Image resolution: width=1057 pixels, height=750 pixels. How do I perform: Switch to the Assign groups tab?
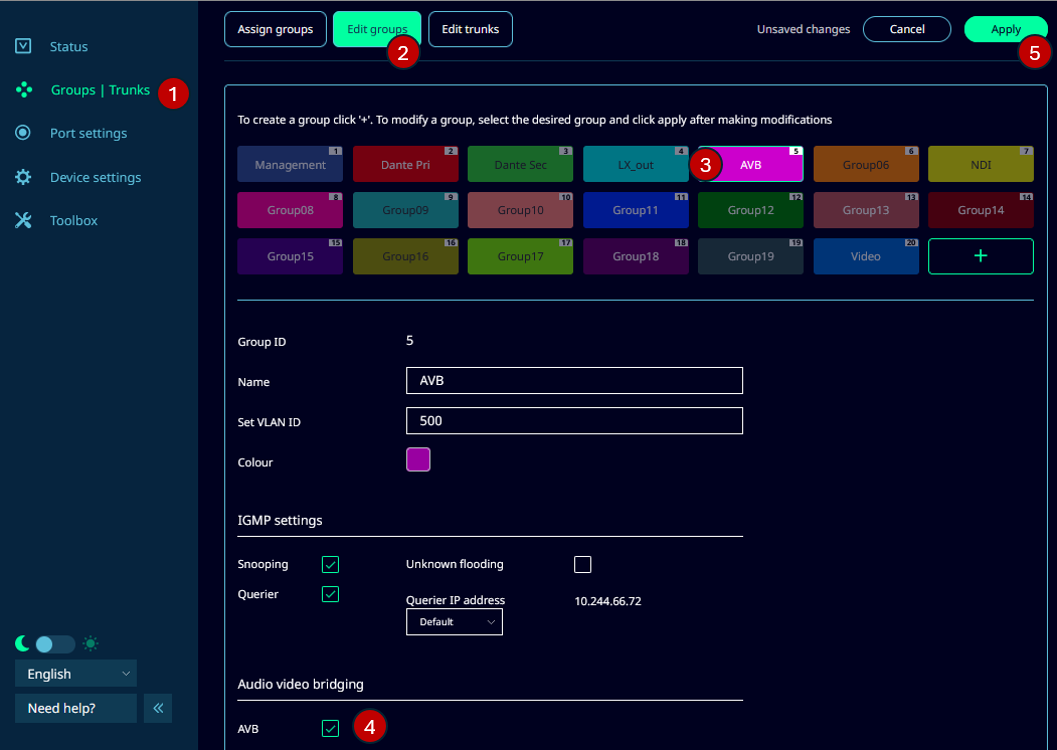(275, 30)
